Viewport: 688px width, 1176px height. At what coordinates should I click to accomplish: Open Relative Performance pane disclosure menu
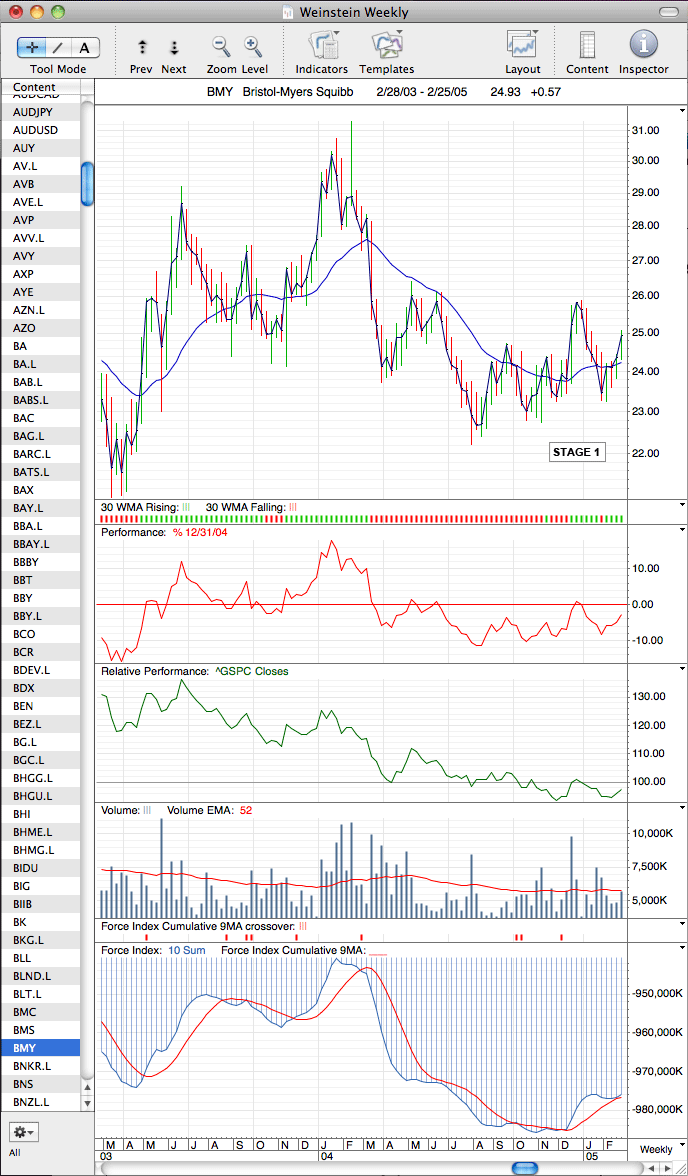682,668
